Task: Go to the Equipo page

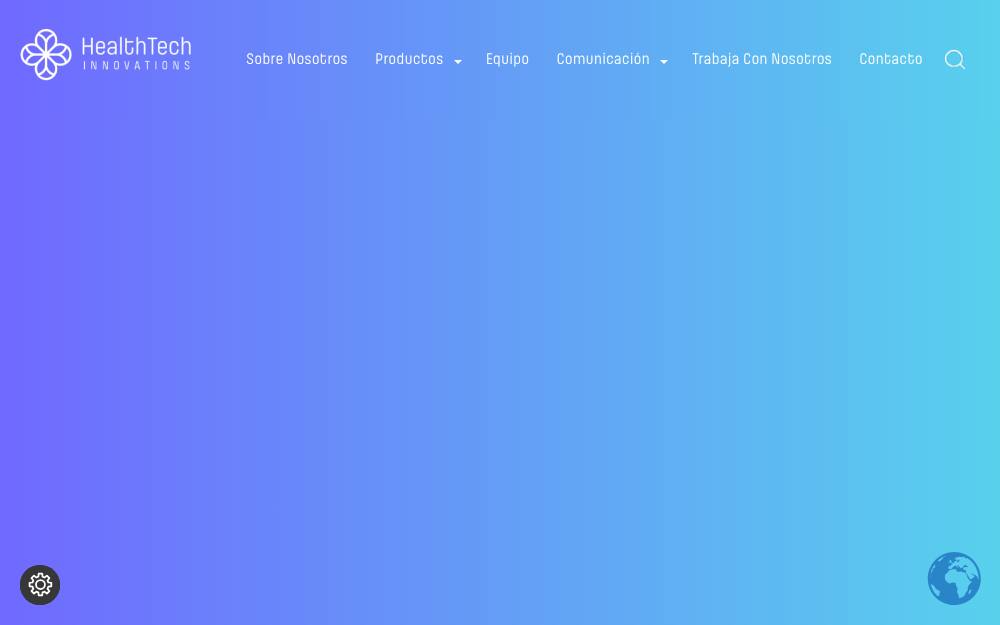Action: [x=507, y=59]
